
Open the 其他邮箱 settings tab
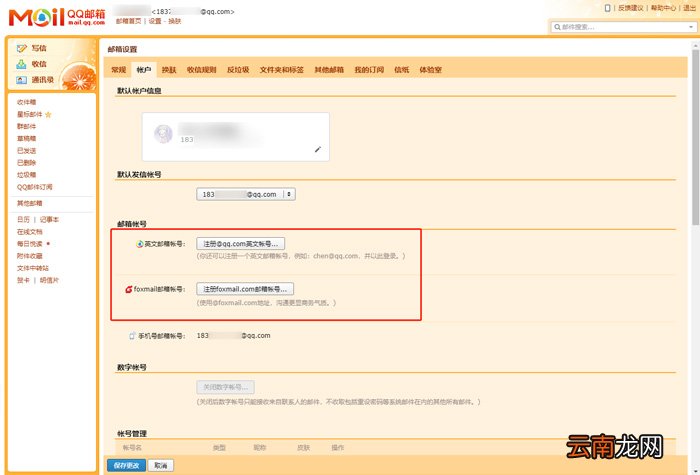click(x=329, y=70)
